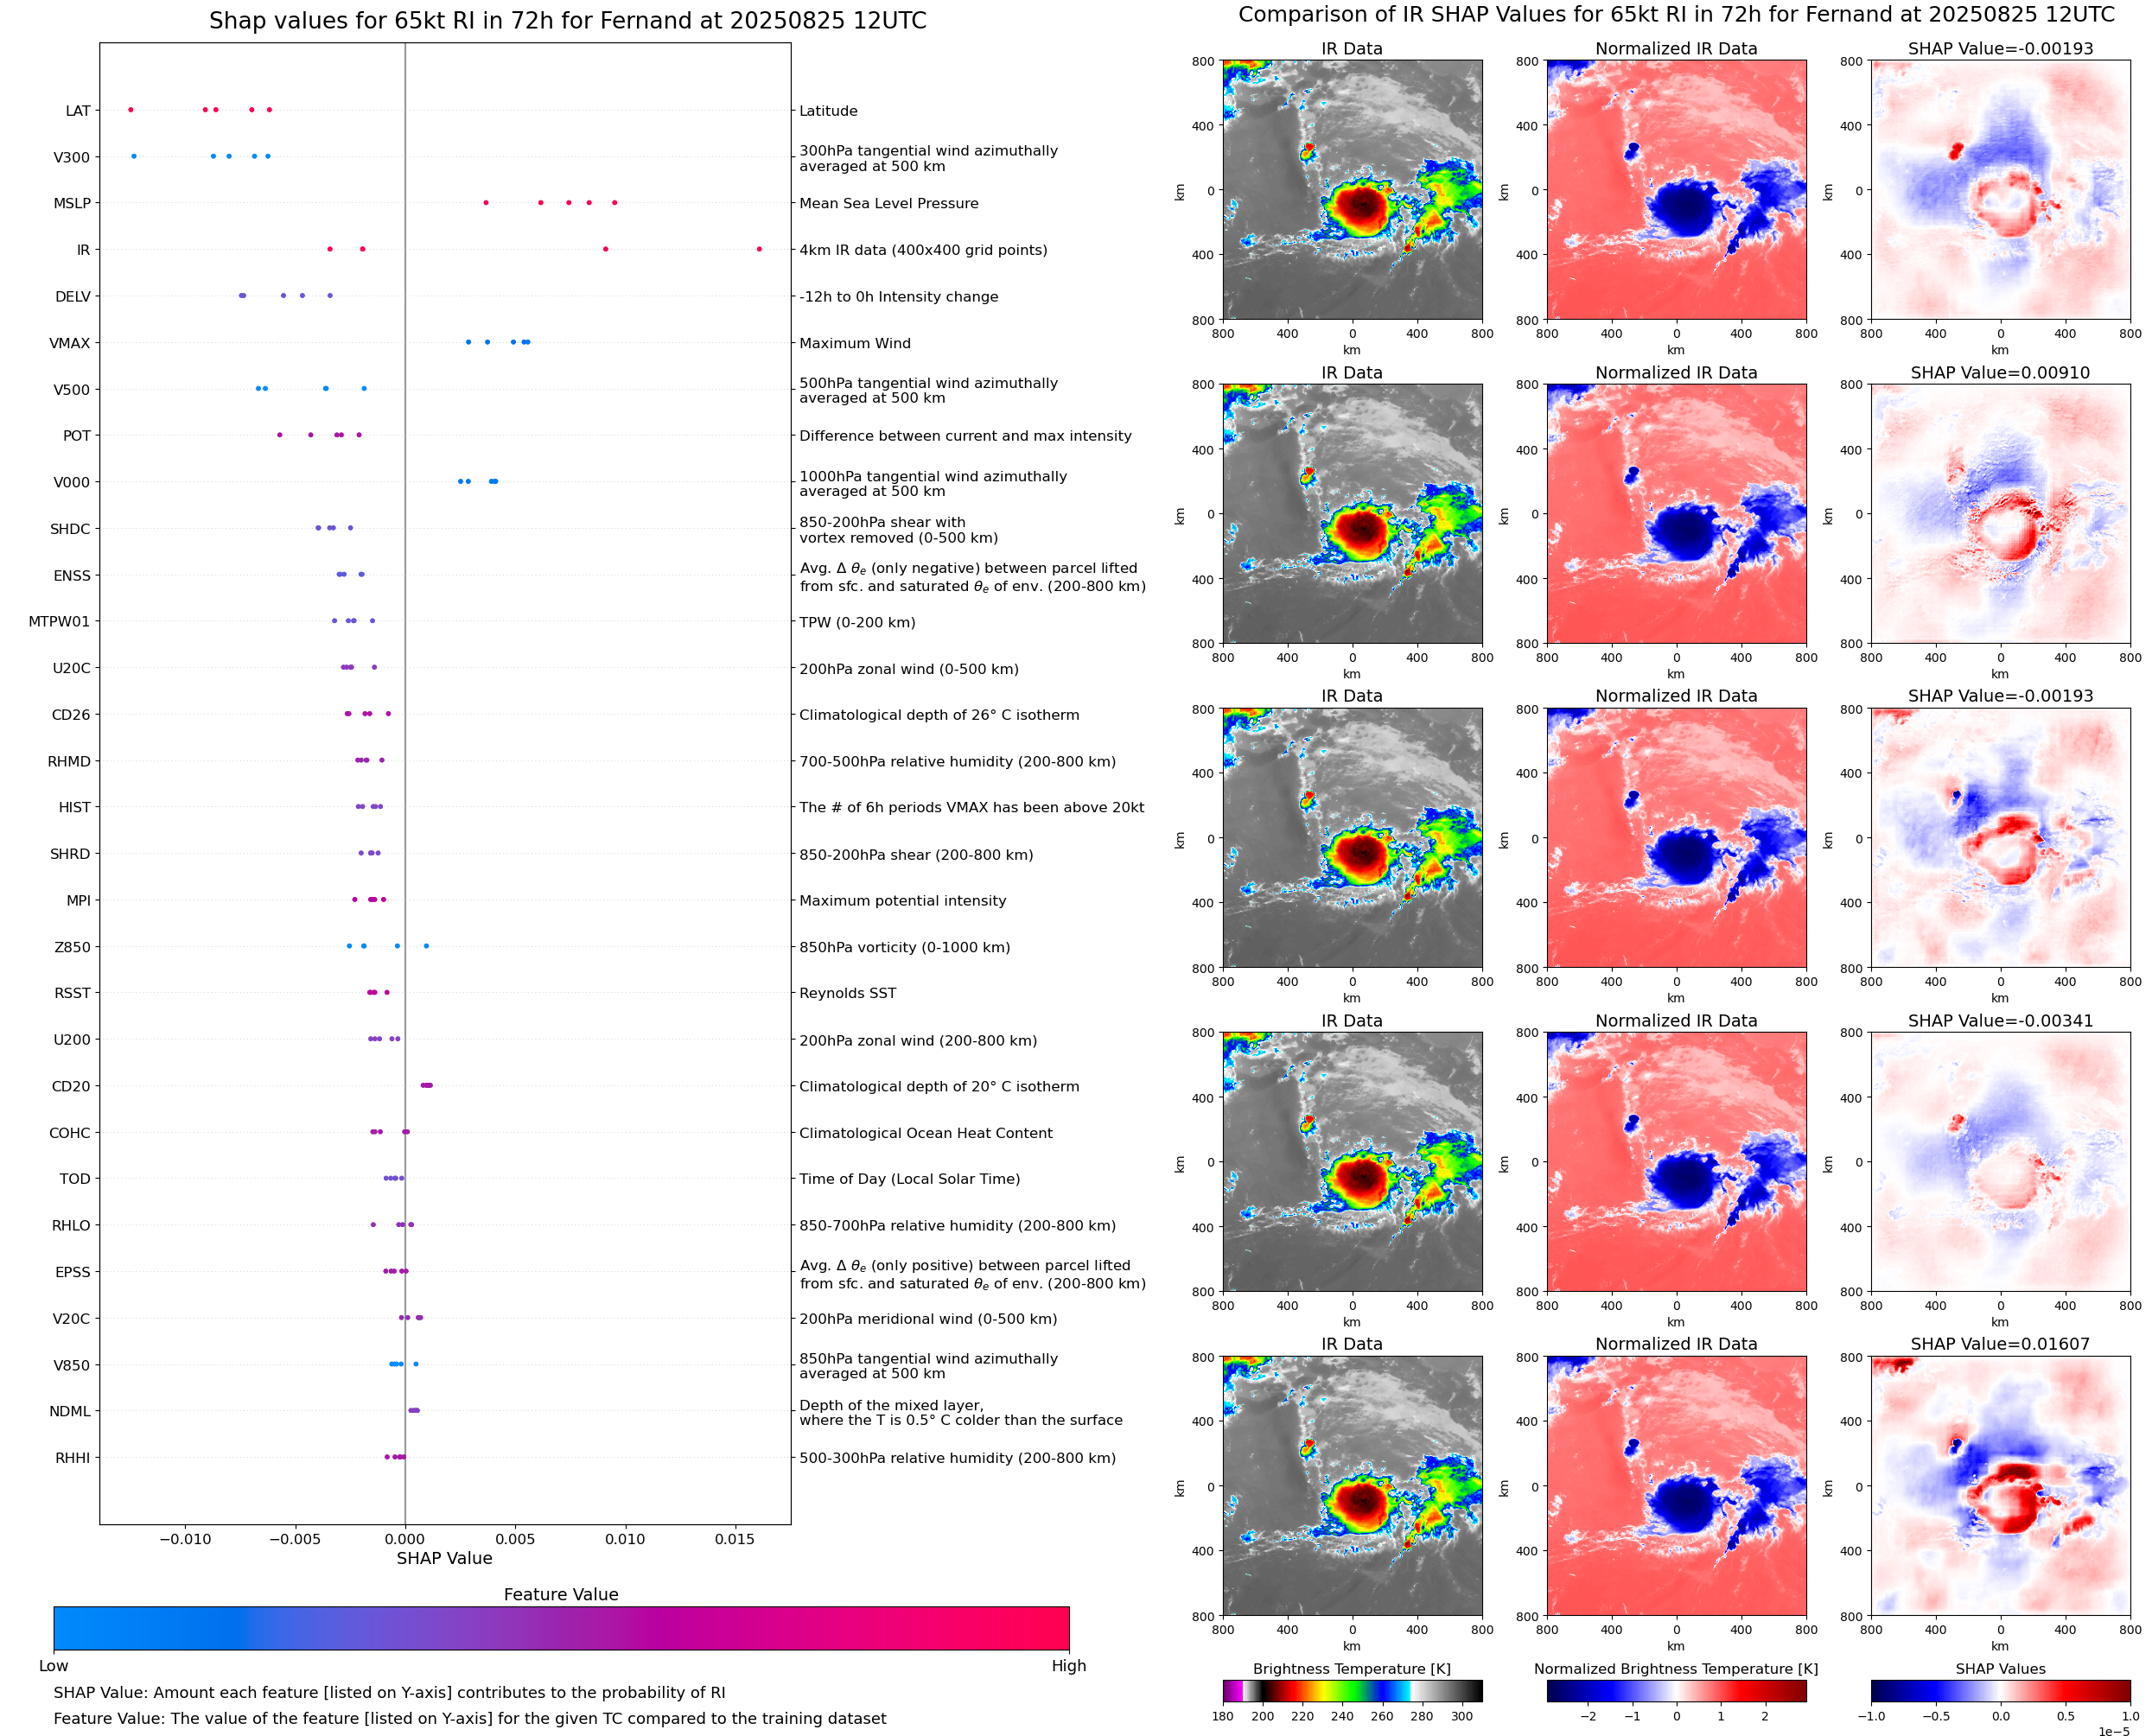
Task: Click the SHAP Value=0.00910 map
Action: pyautogui.click(x=2000, y=514)
